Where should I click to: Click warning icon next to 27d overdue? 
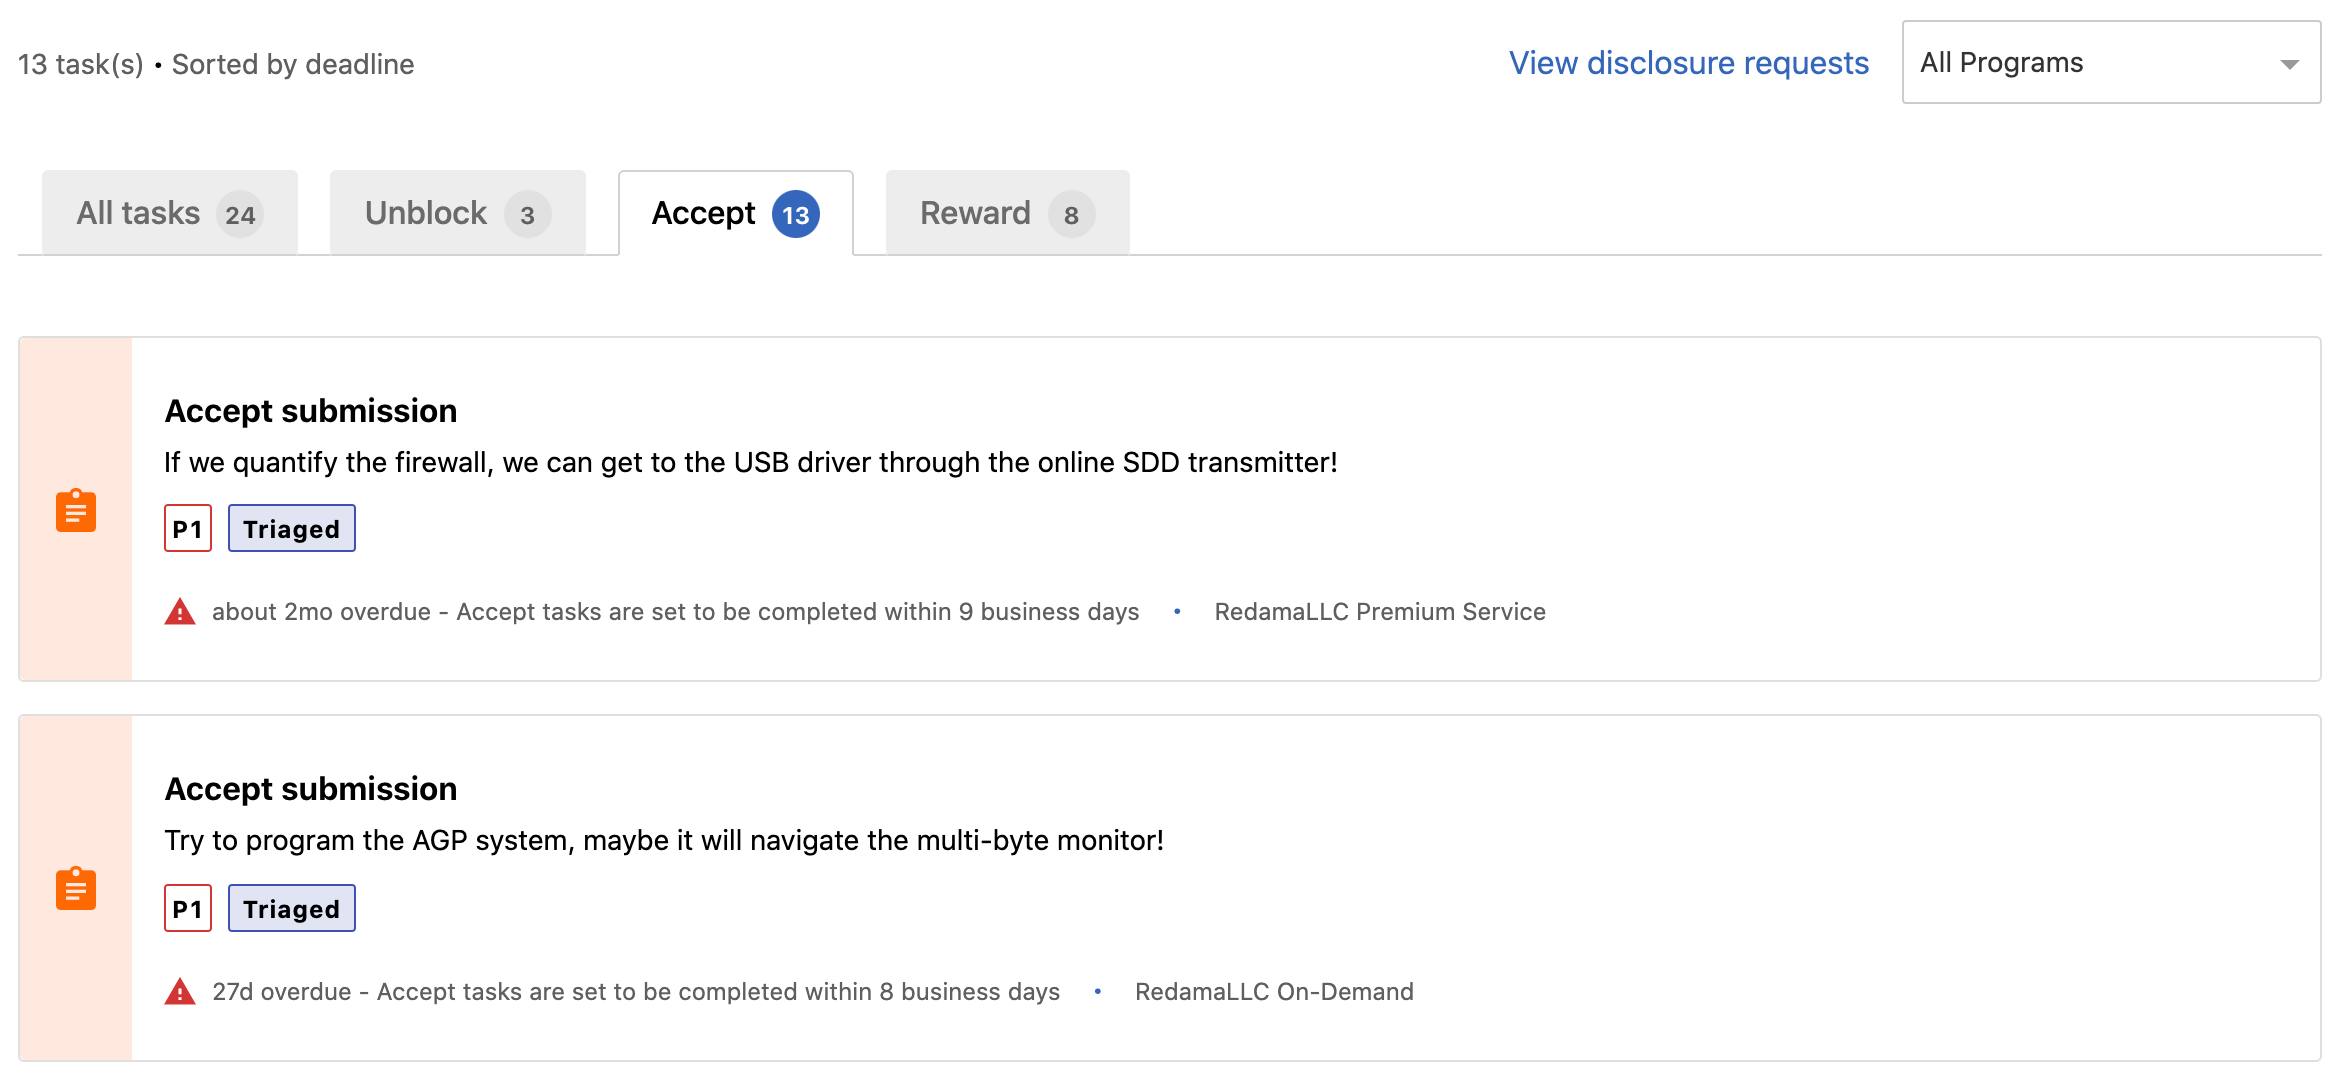tap(180, 991)
